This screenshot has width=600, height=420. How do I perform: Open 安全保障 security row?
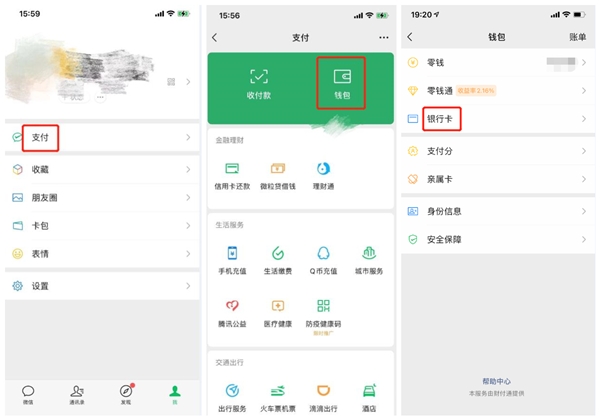[x=497, y=239]
